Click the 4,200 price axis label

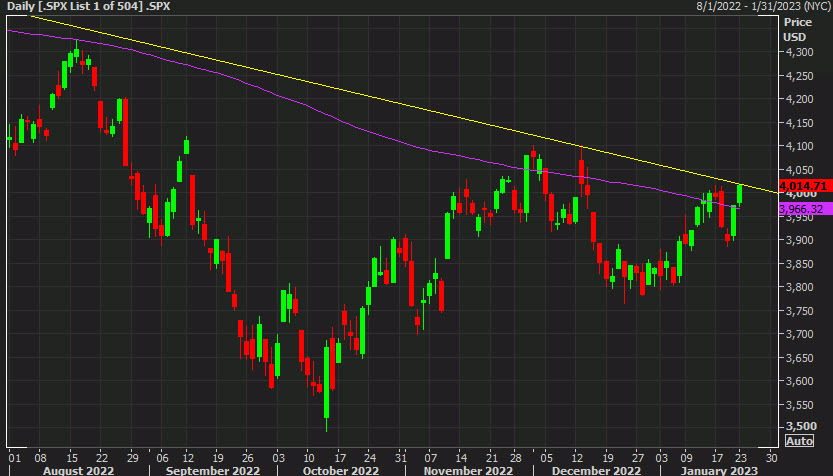[800, 99]
